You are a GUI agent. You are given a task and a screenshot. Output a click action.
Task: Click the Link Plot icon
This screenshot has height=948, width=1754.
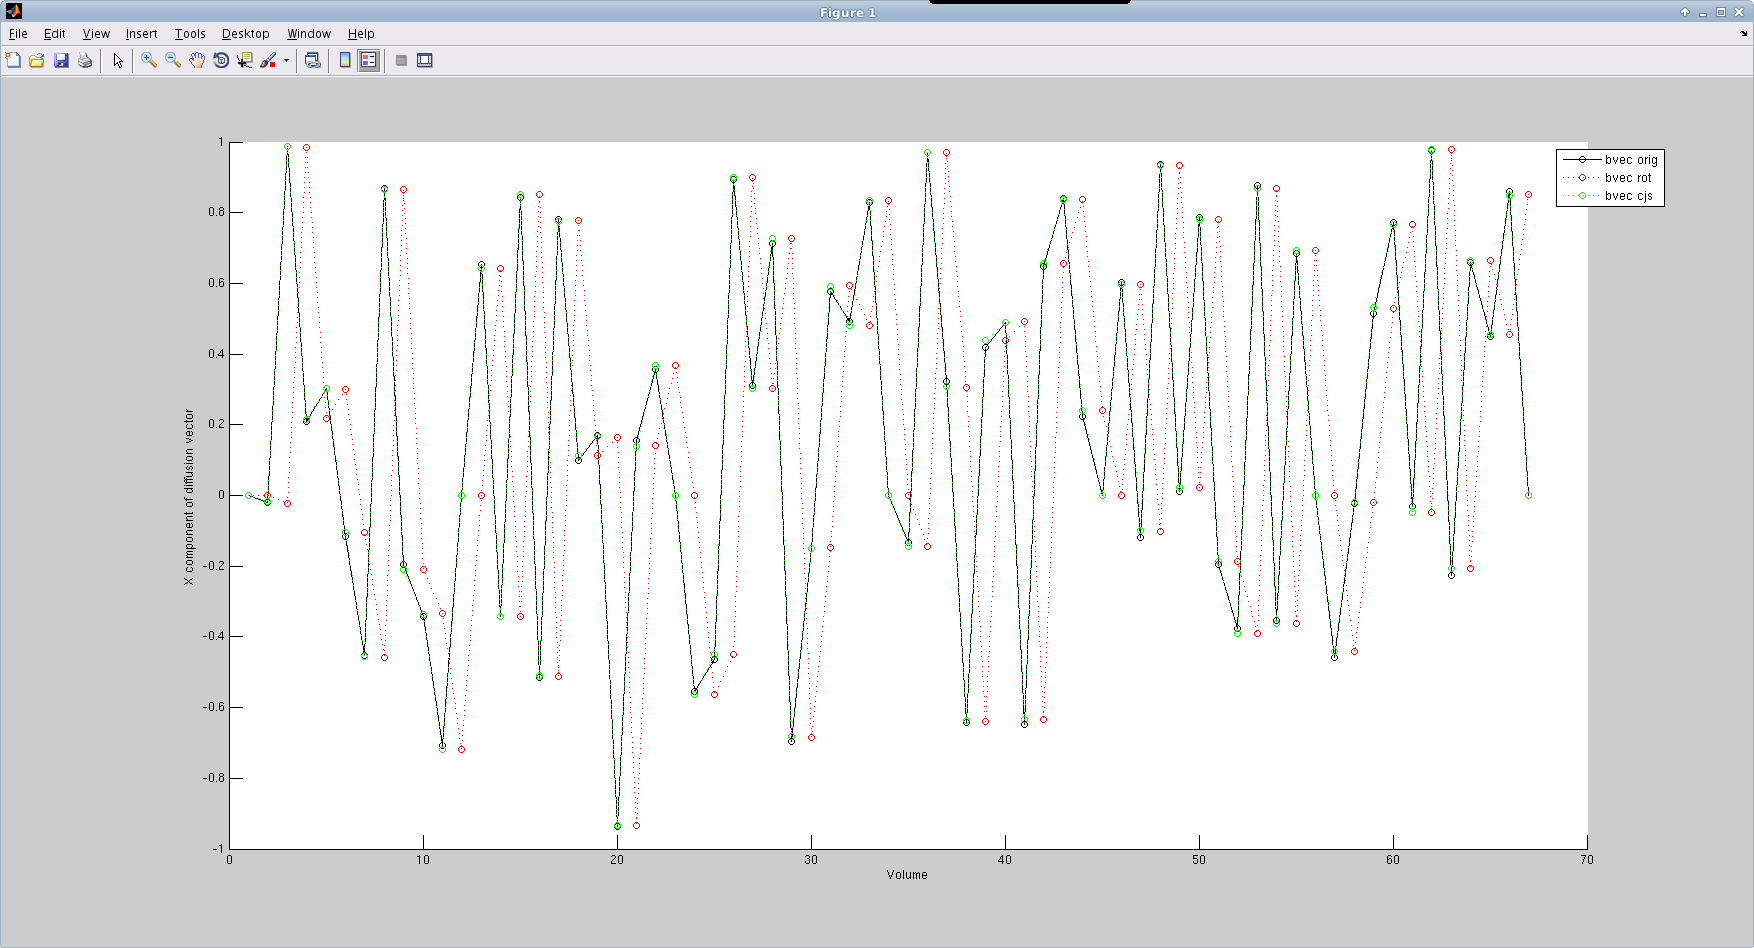tap(313, 60)
